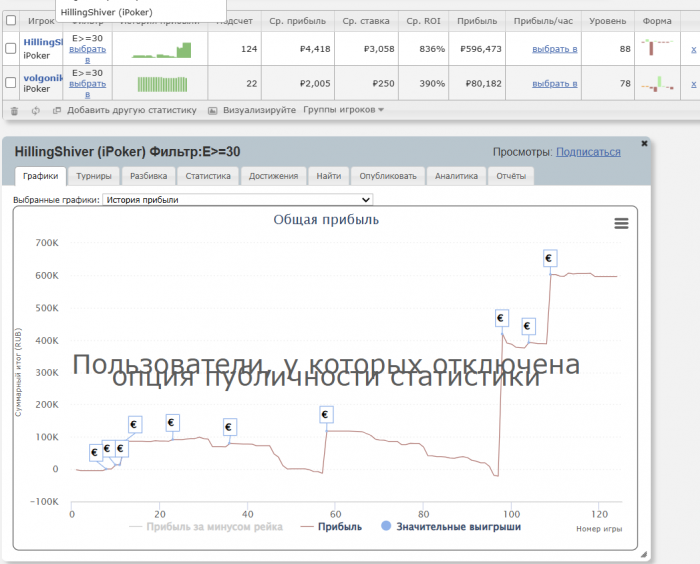700x564 pixels.
Task: Open the Достижения tab
Action: click(273, 176)
